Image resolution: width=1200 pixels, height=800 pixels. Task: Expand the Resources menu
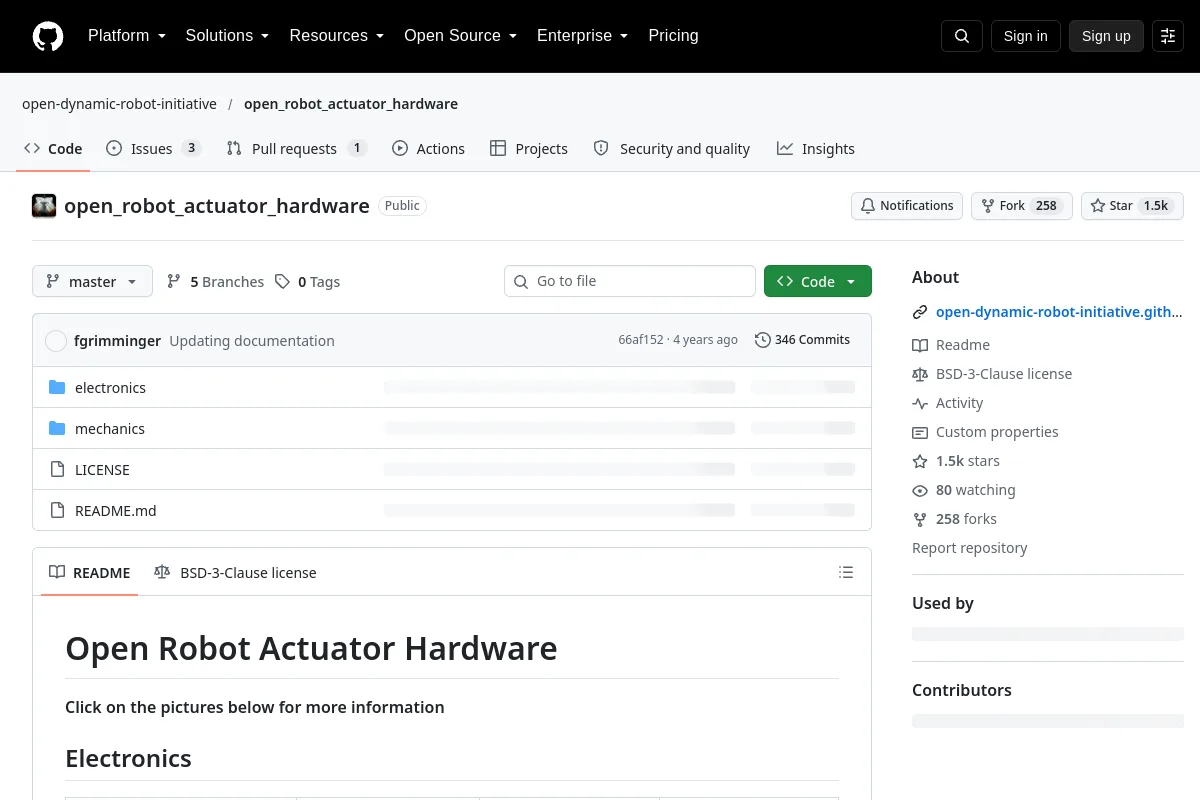(337, 36)
